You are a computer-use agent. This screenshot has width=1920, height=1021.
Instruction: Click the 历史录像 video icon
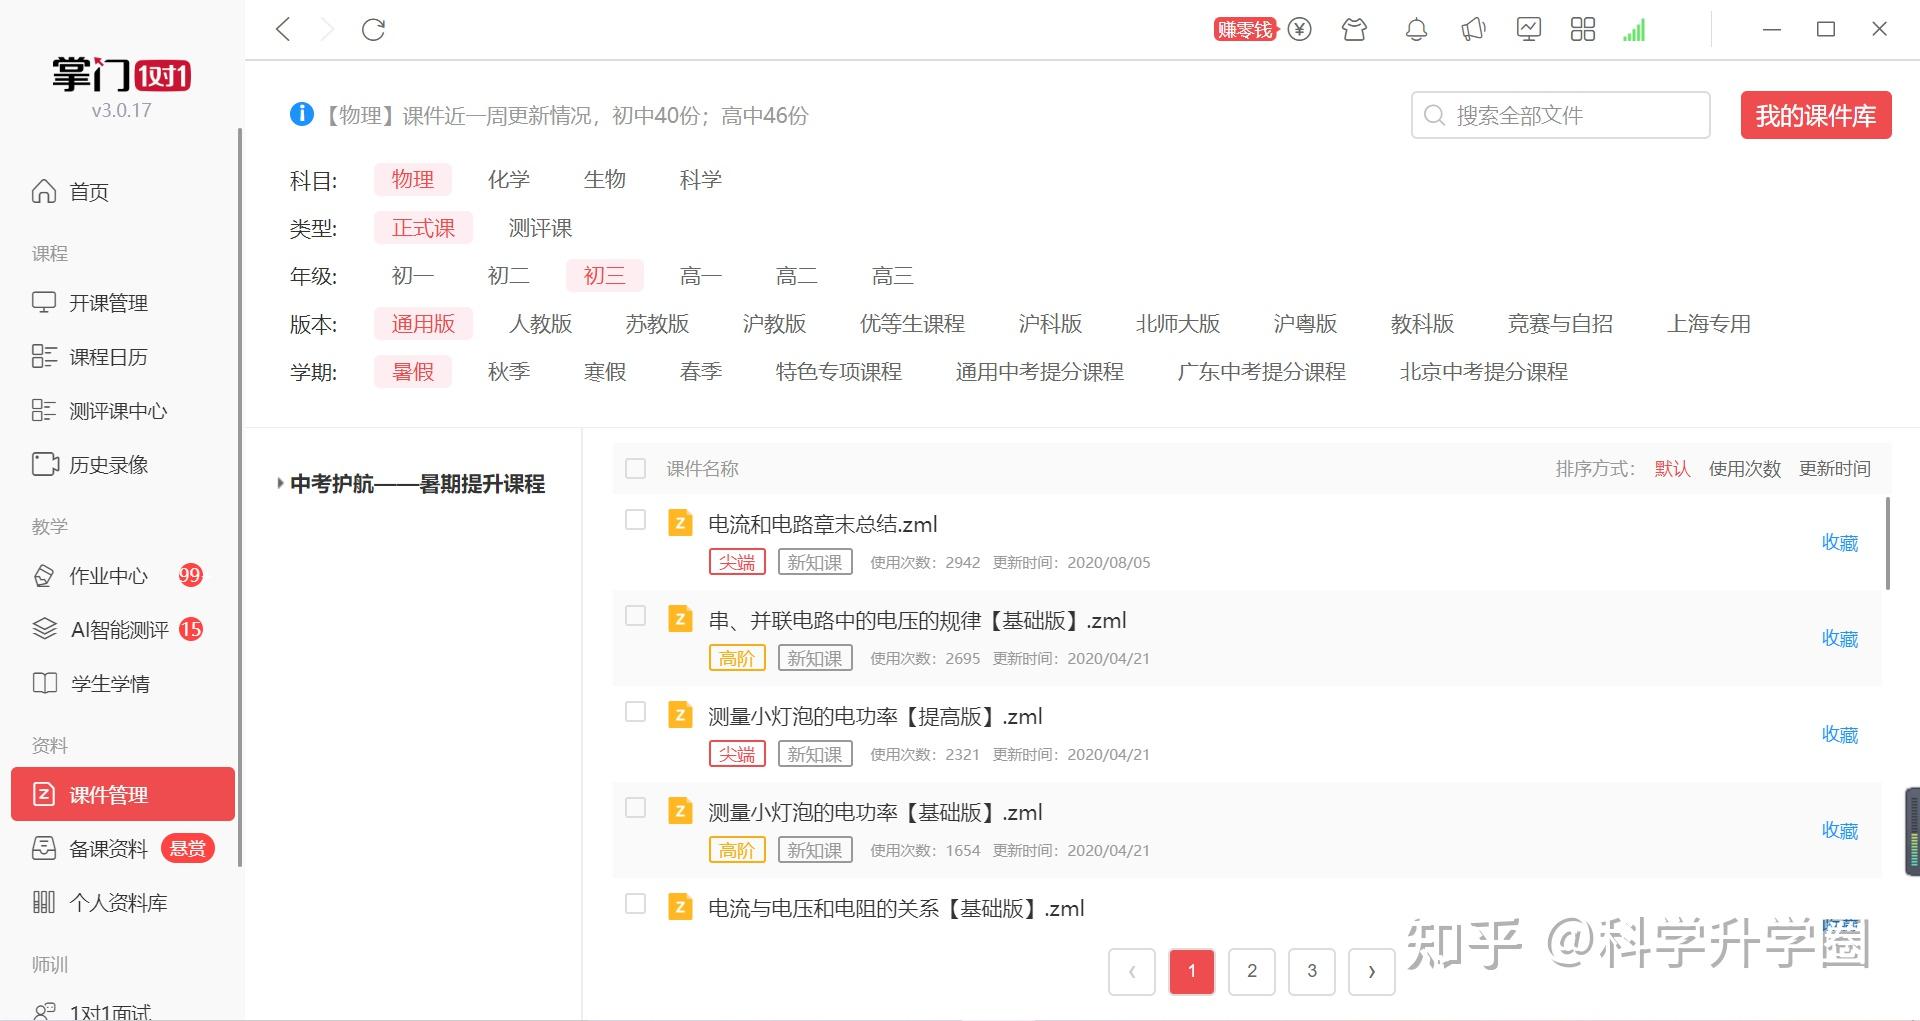45,464
